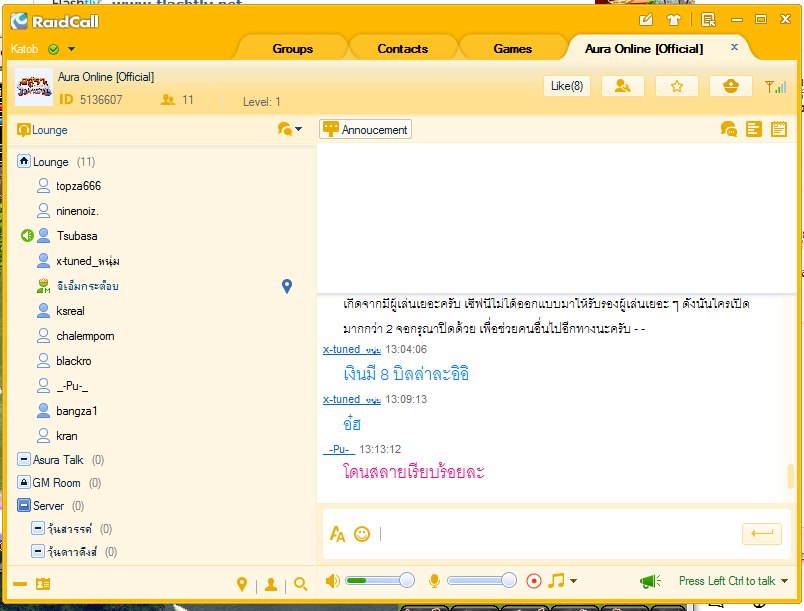Check the network signal strength icon

pos(775,87)
